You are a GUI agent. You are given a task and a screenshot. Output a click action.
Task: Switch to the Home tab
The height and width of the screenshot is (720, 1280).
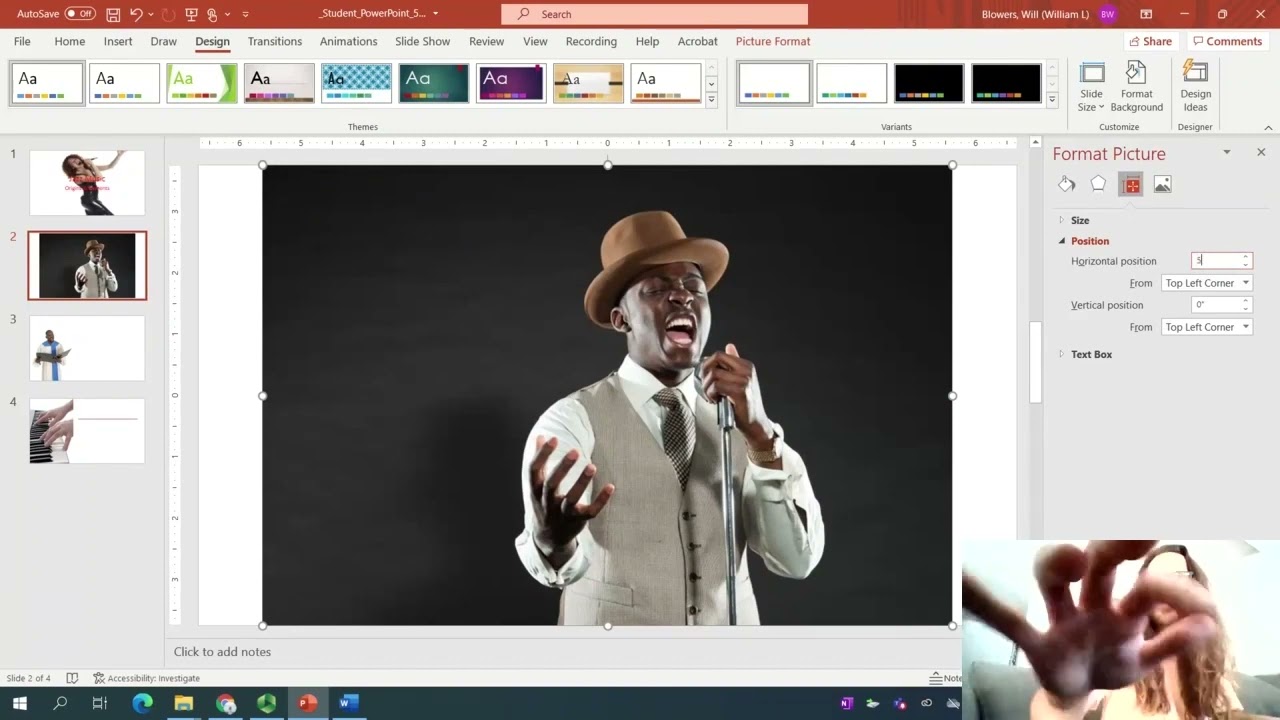[69, 41]
